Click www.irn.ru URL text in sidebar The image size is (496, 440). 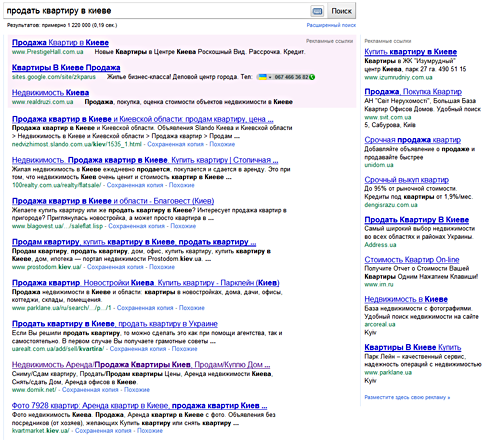click(379, 284)
